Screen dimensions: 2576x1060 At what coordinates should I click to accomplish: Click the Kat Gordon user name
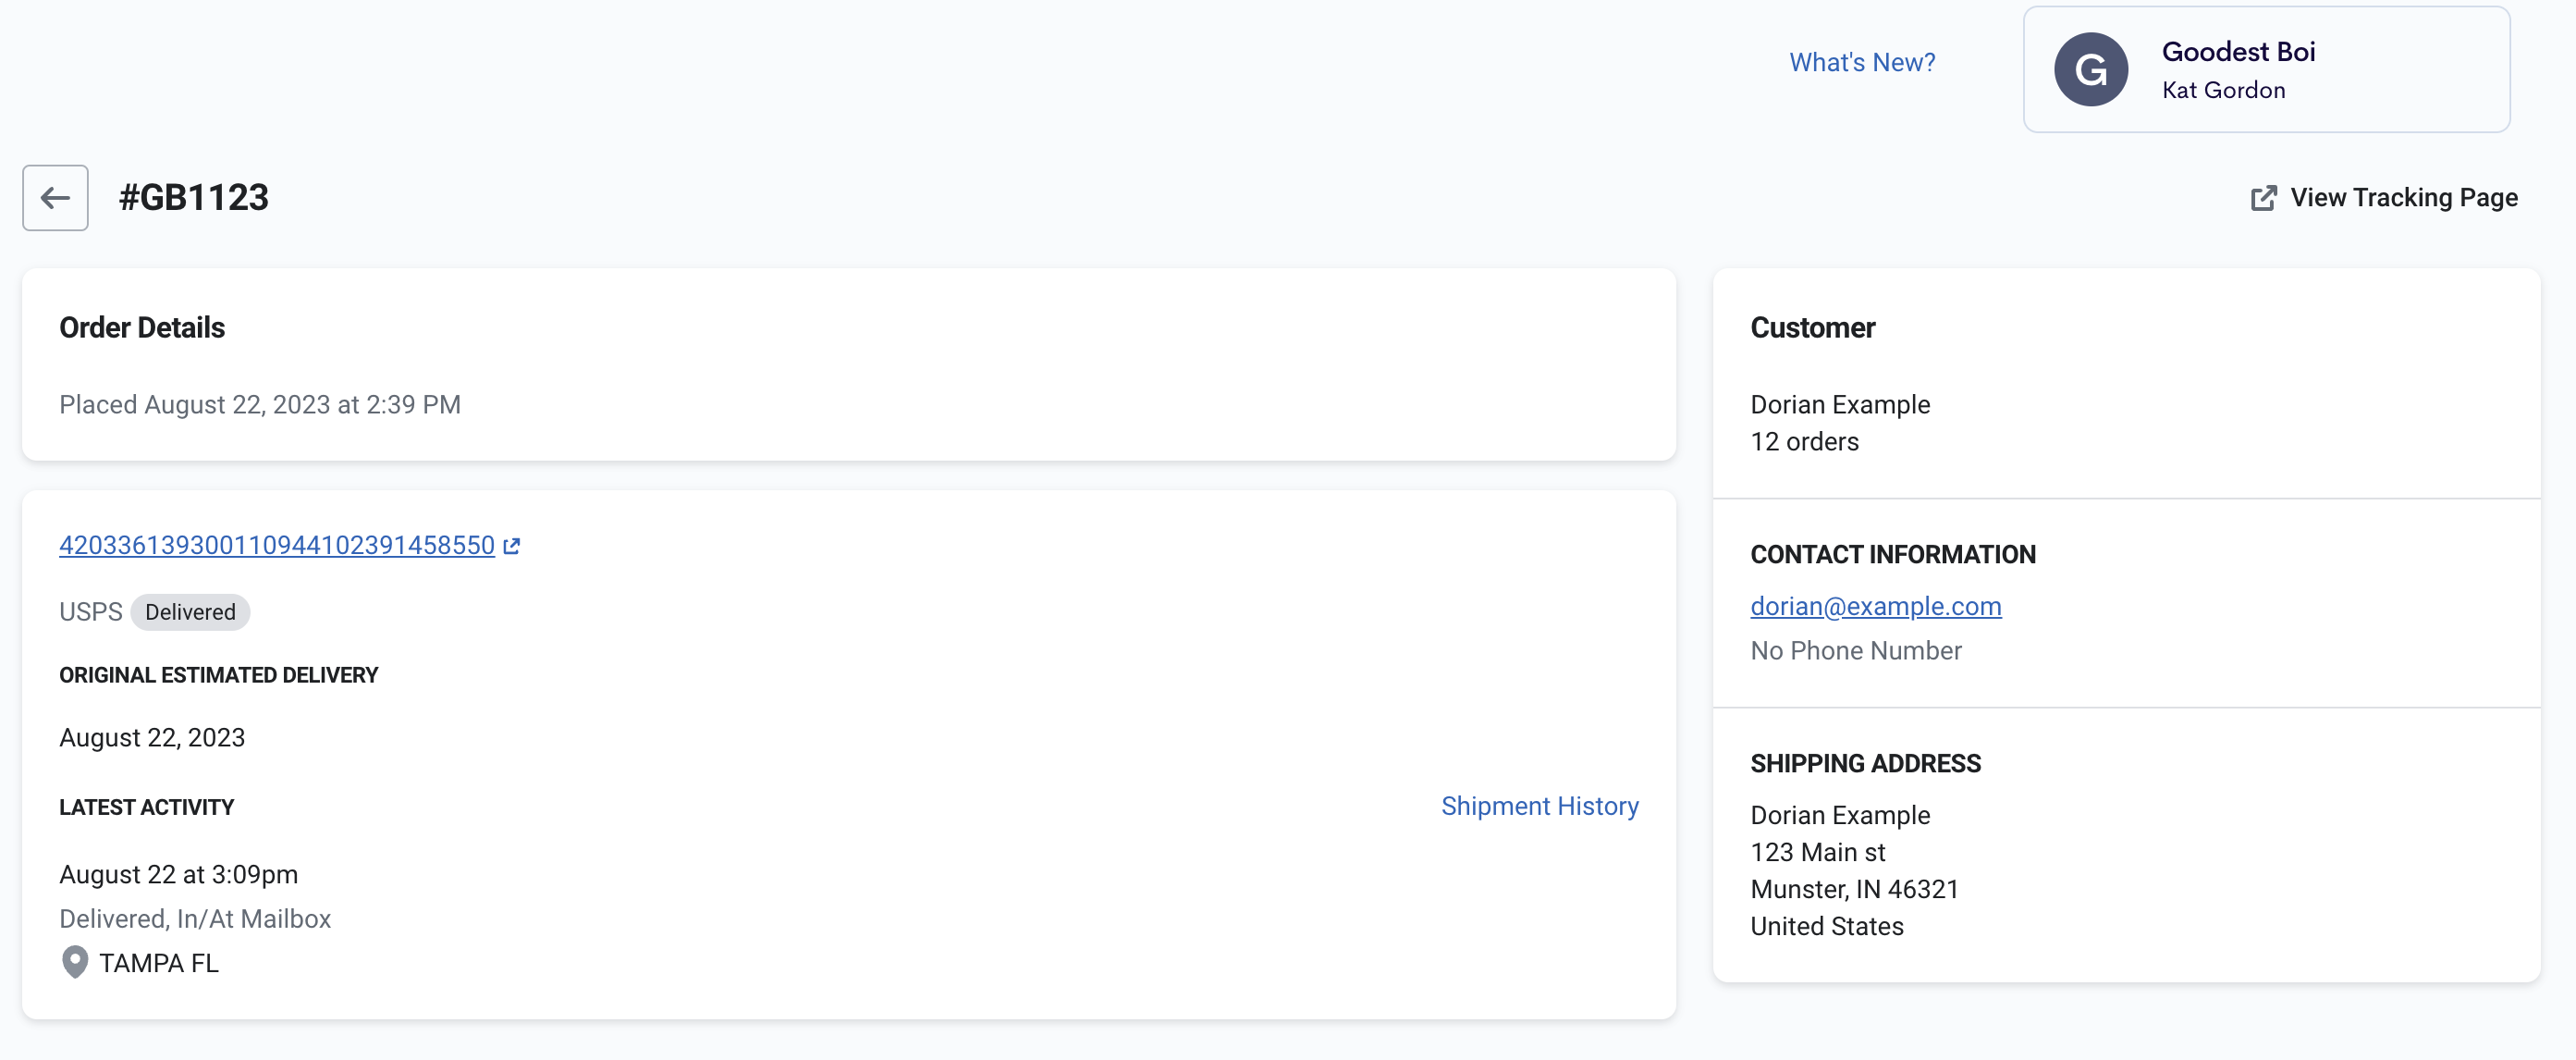(2223, 90)
